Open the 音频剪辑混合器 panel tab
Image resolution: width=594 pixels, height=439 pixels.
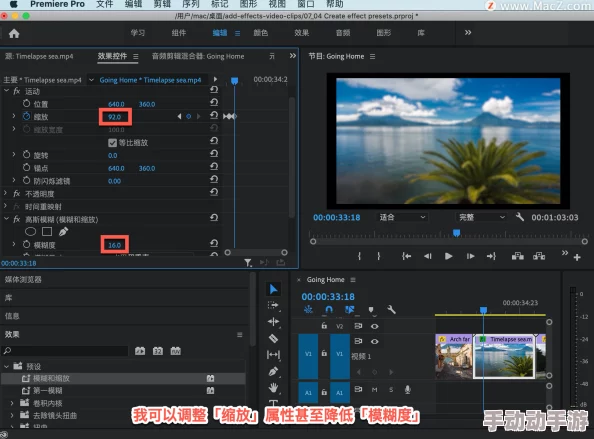[198, 56]
